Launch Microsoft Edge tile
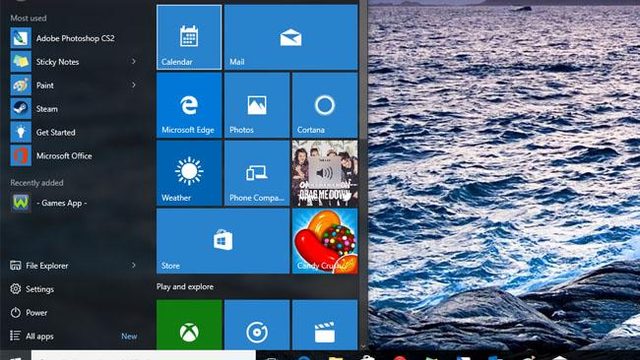 pos(189,105)
